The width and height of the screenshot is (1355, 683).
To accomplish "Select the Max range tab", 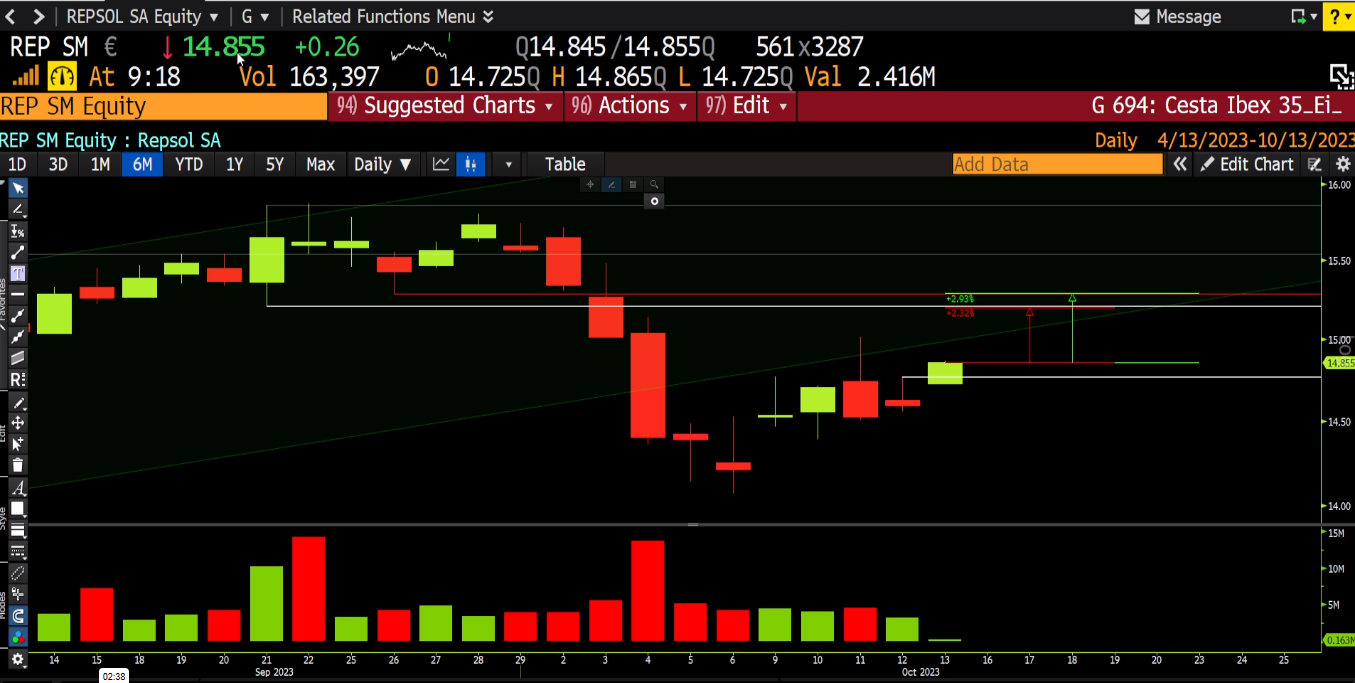I will click(x=320, y=164).
